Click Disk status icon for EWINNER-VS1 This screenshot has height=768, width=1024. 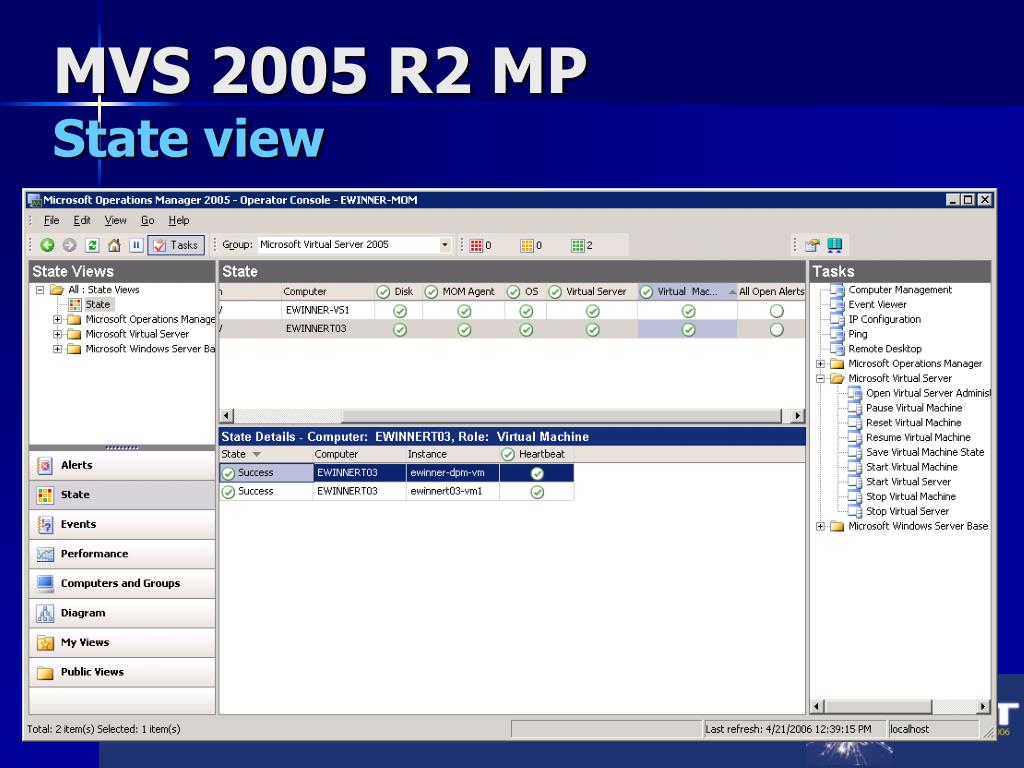pyautogui.click(x=400, y=312)
